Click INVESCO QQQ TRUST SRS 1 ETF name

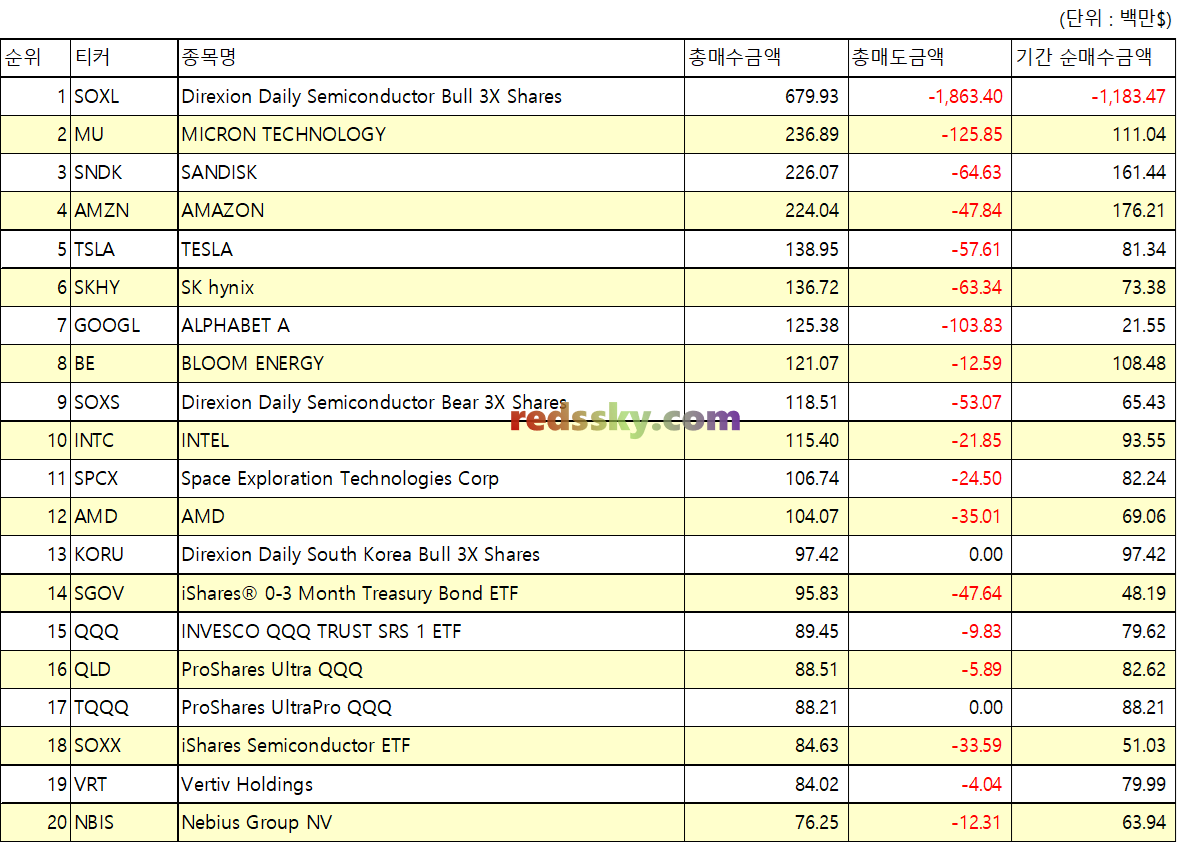pos(321,632)
